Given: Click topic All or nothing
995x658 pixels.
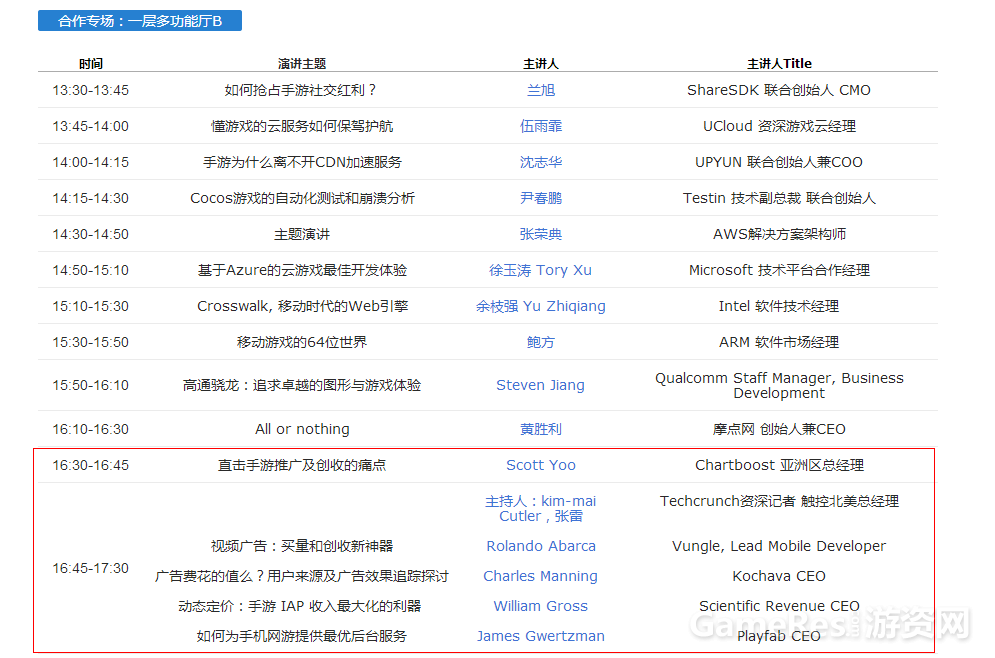Looking at the screenshot, I should point(302,430).
